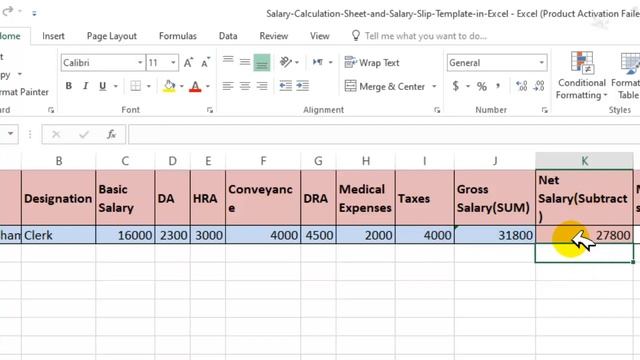This screenshot has height=360, width=640.
Task: Align text left
Action: click(x=228, y=86)
